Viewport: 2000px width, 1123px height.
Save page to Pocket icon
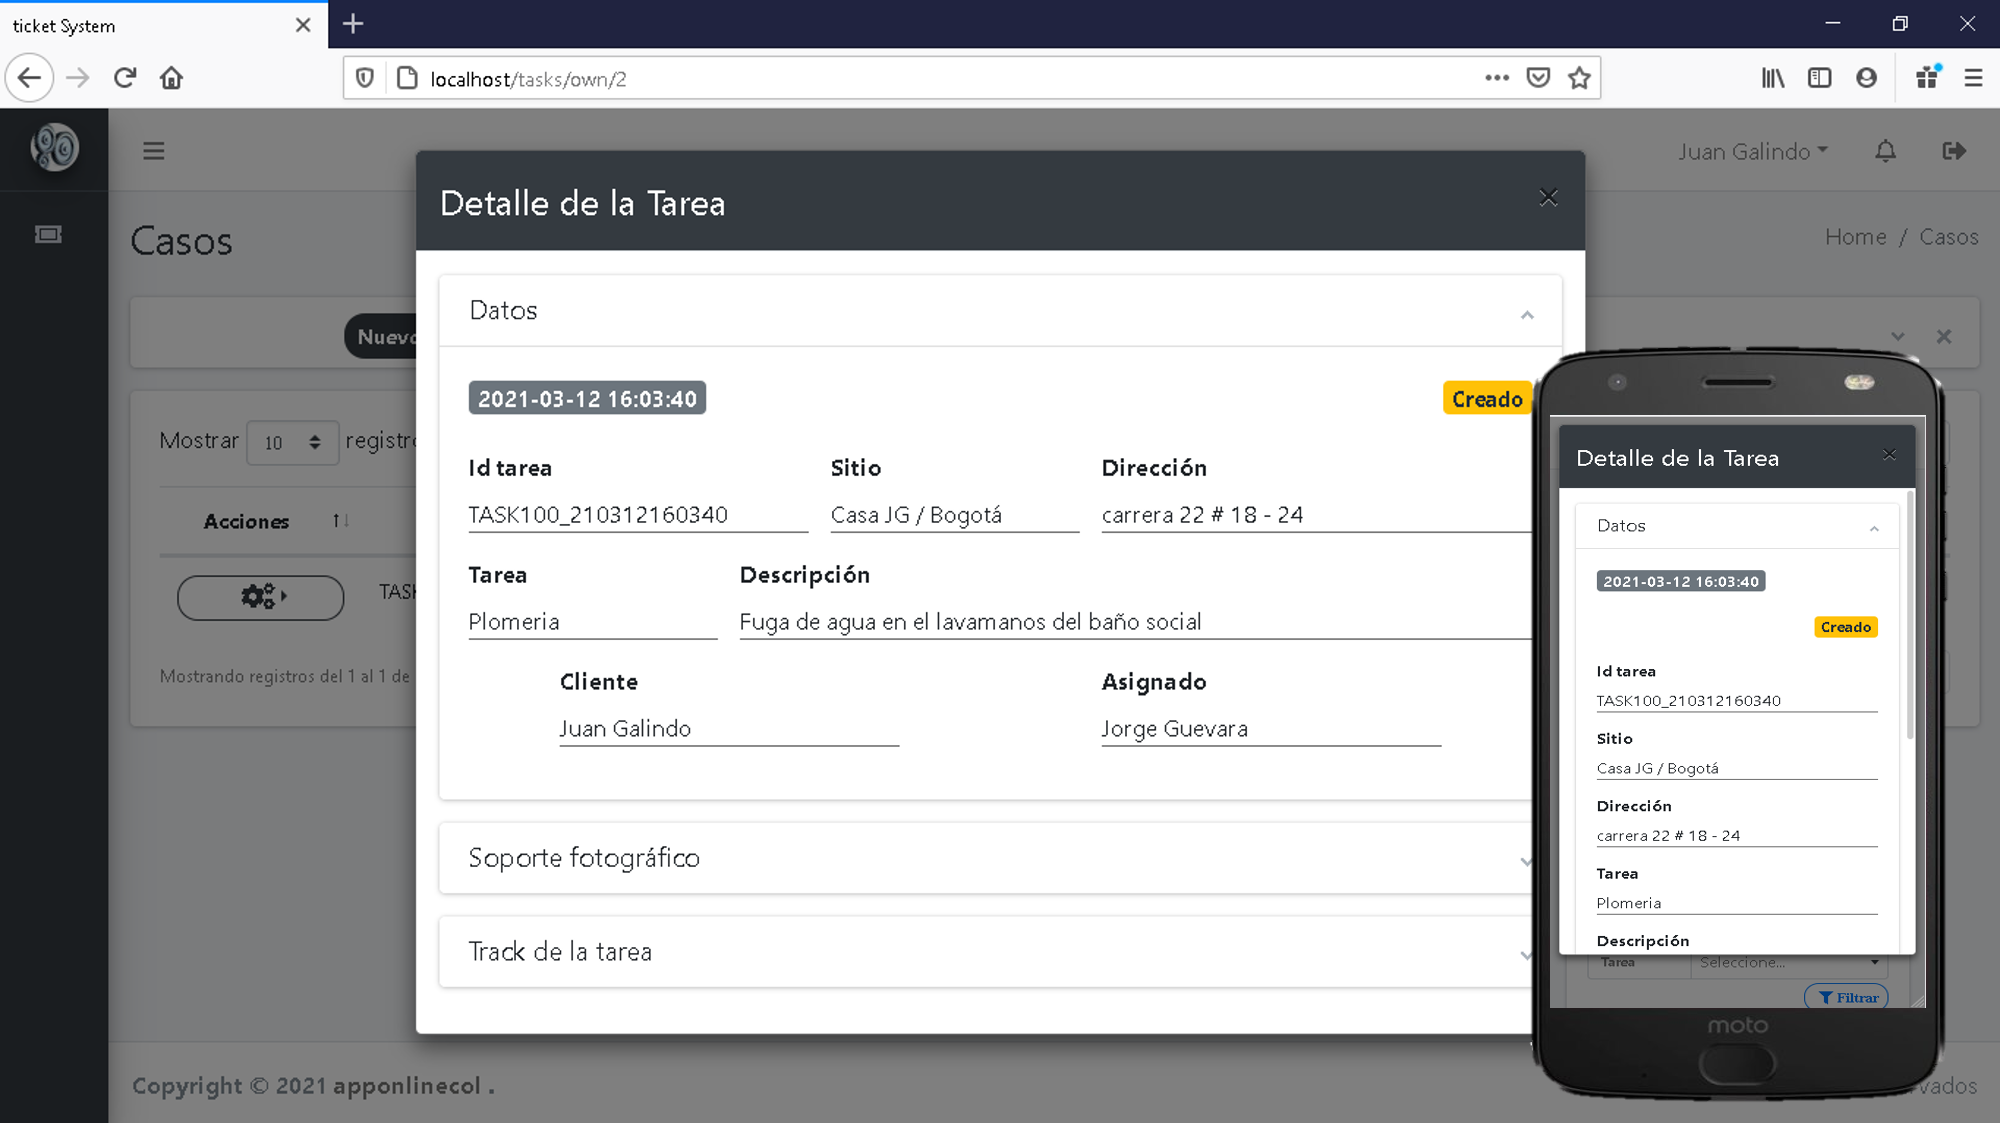point(1538,78)
